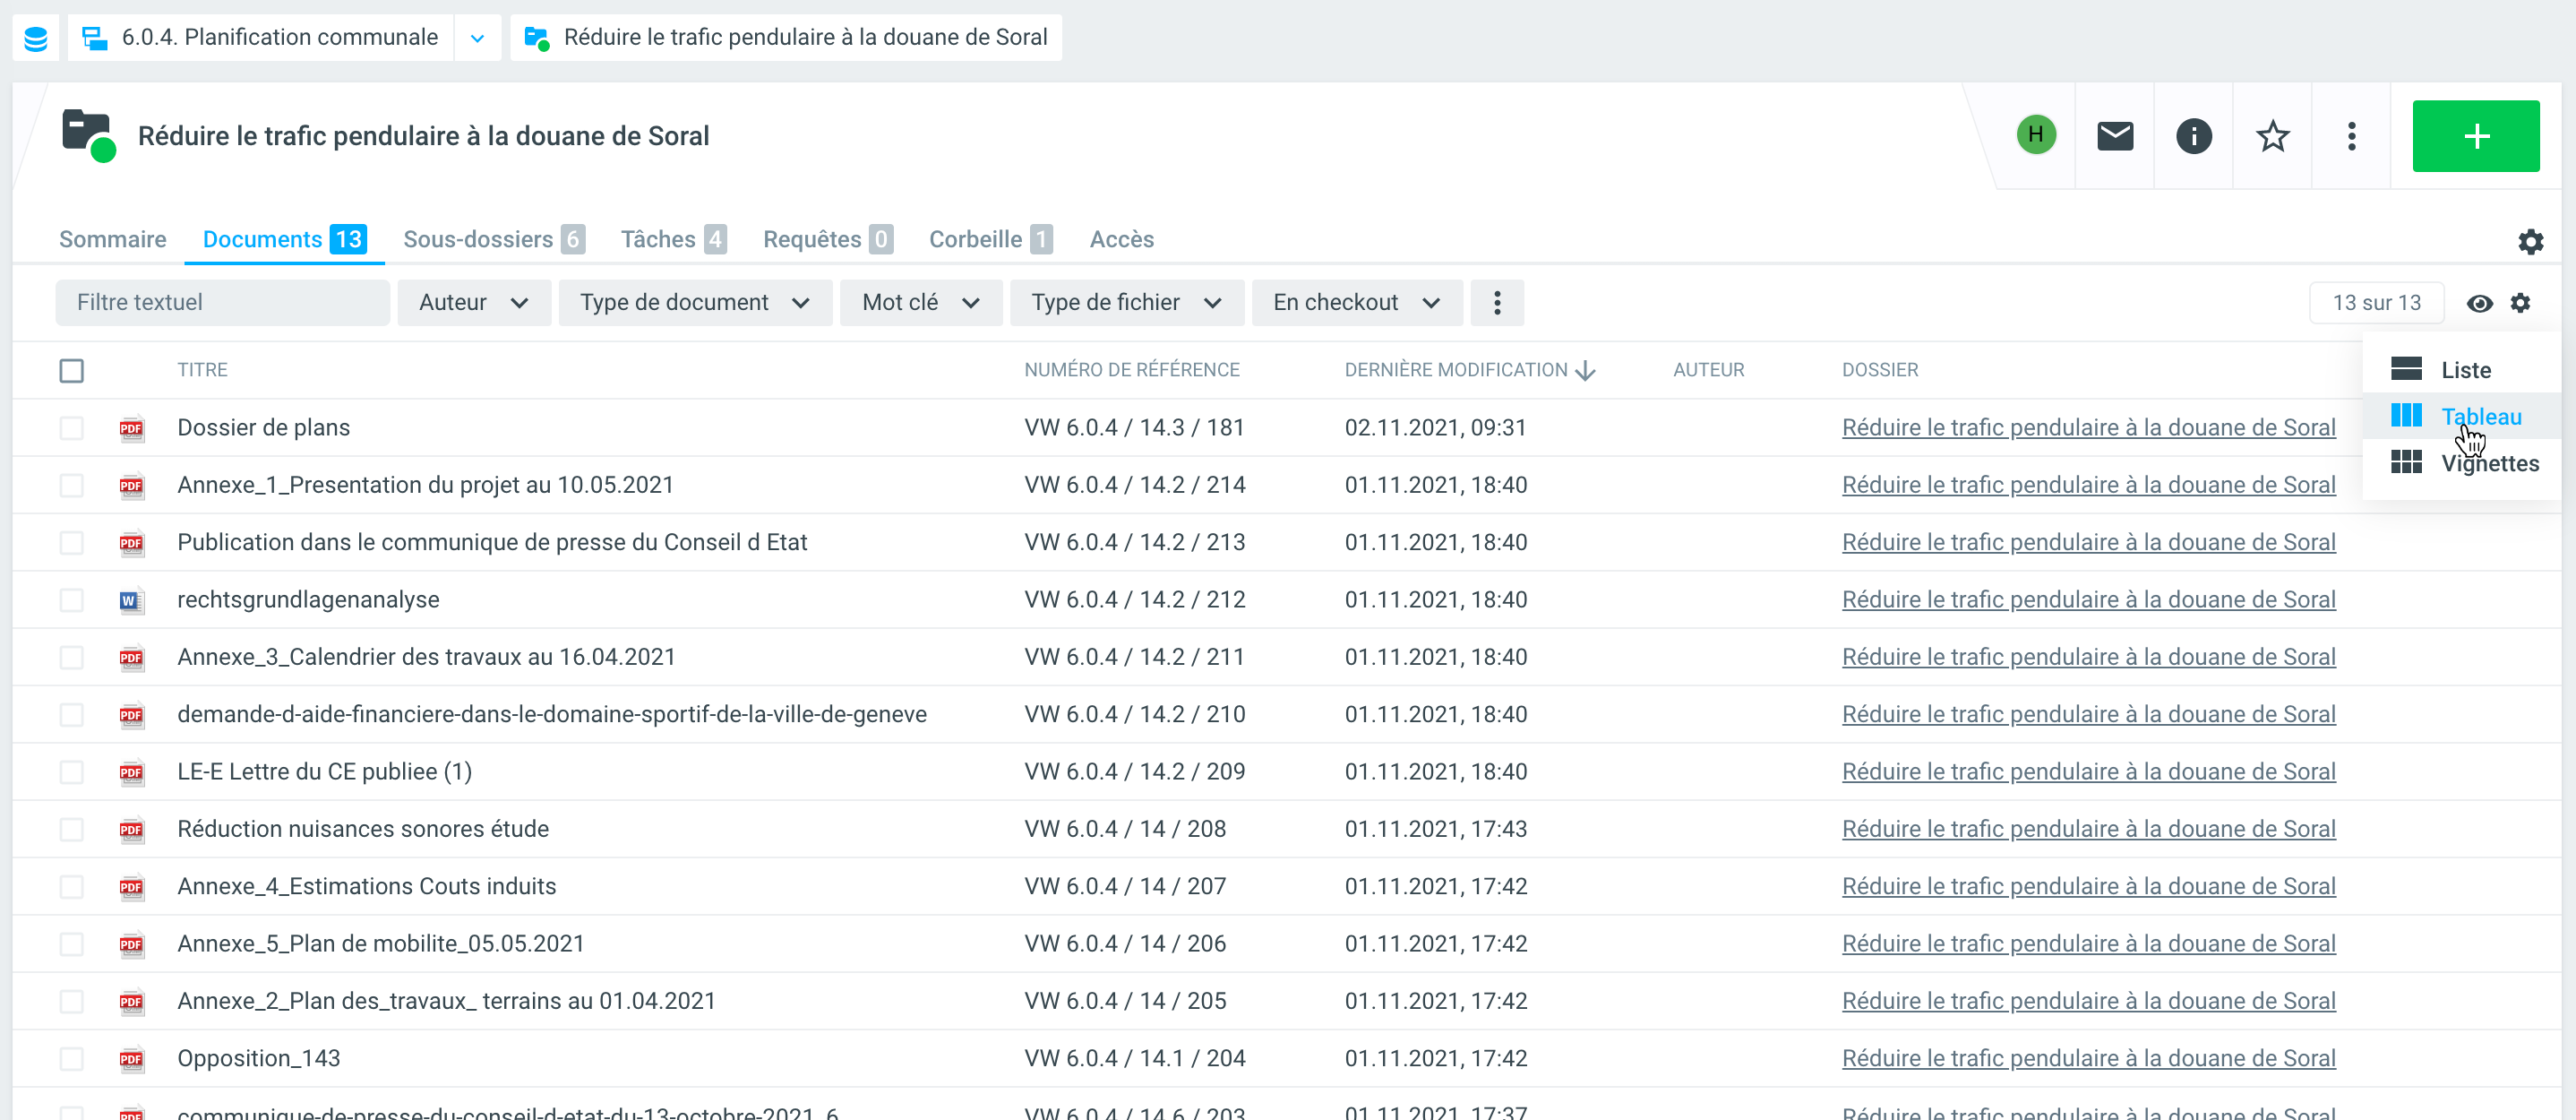Click the envelope mail icon
The height and width of the screenshot is (1120, 2576).
point(2114,136)
